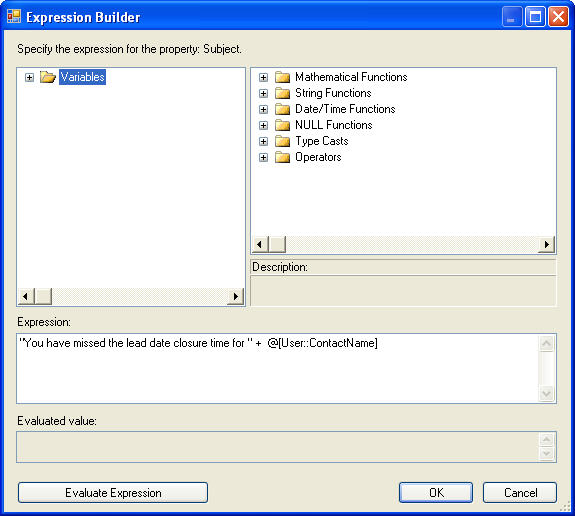Image resolution: width=575 pixels, height=516 pixels.
Task: Select the Operators label
Action: (x=318, y=157)
